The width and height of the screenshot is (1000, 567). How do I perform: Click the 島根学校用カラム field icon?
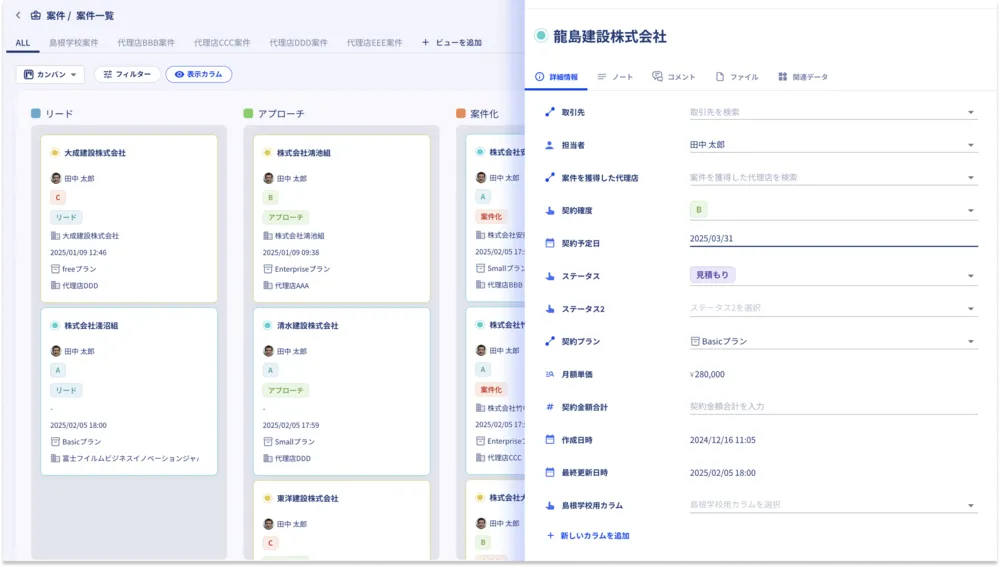pyautogui.click(x=550, y=505)
